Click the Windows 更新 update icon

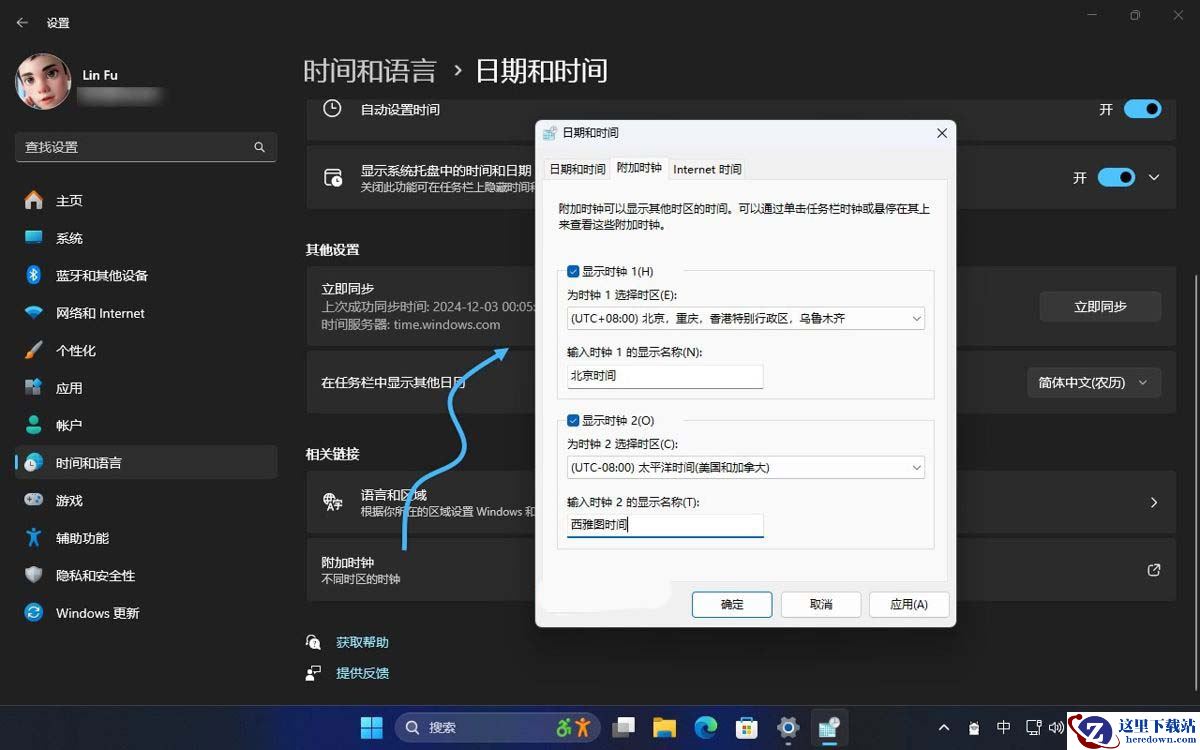34,613
